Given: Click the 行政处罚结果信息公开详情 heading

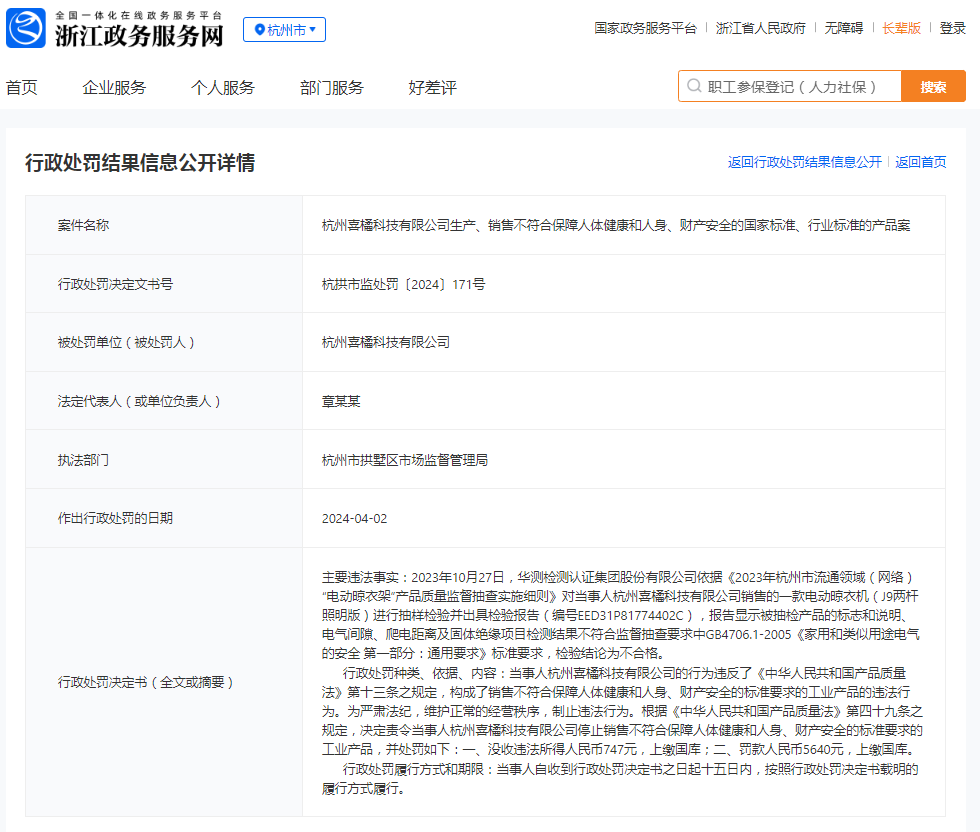Looking at the screenshot, I should pyautogui.click(x=140, y=163).
